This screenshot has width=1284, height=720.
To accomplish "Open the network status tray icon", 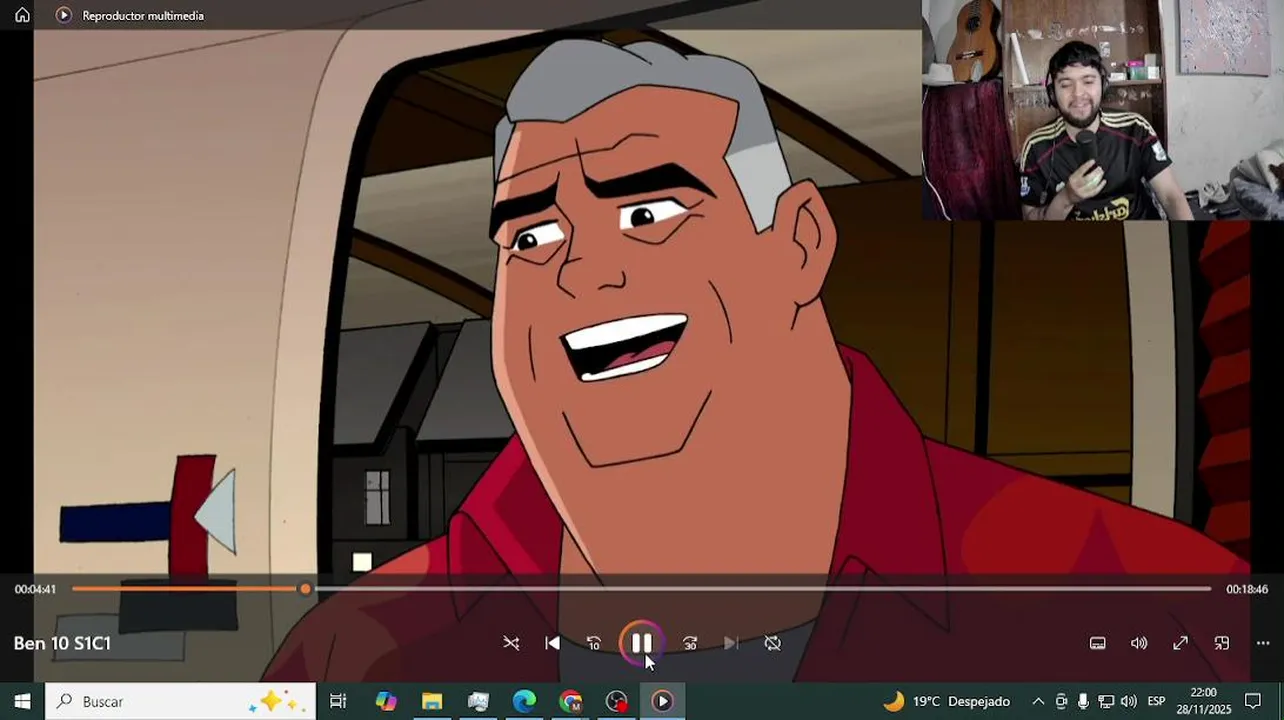I will pyautogui.click(x=1106, y=701).
